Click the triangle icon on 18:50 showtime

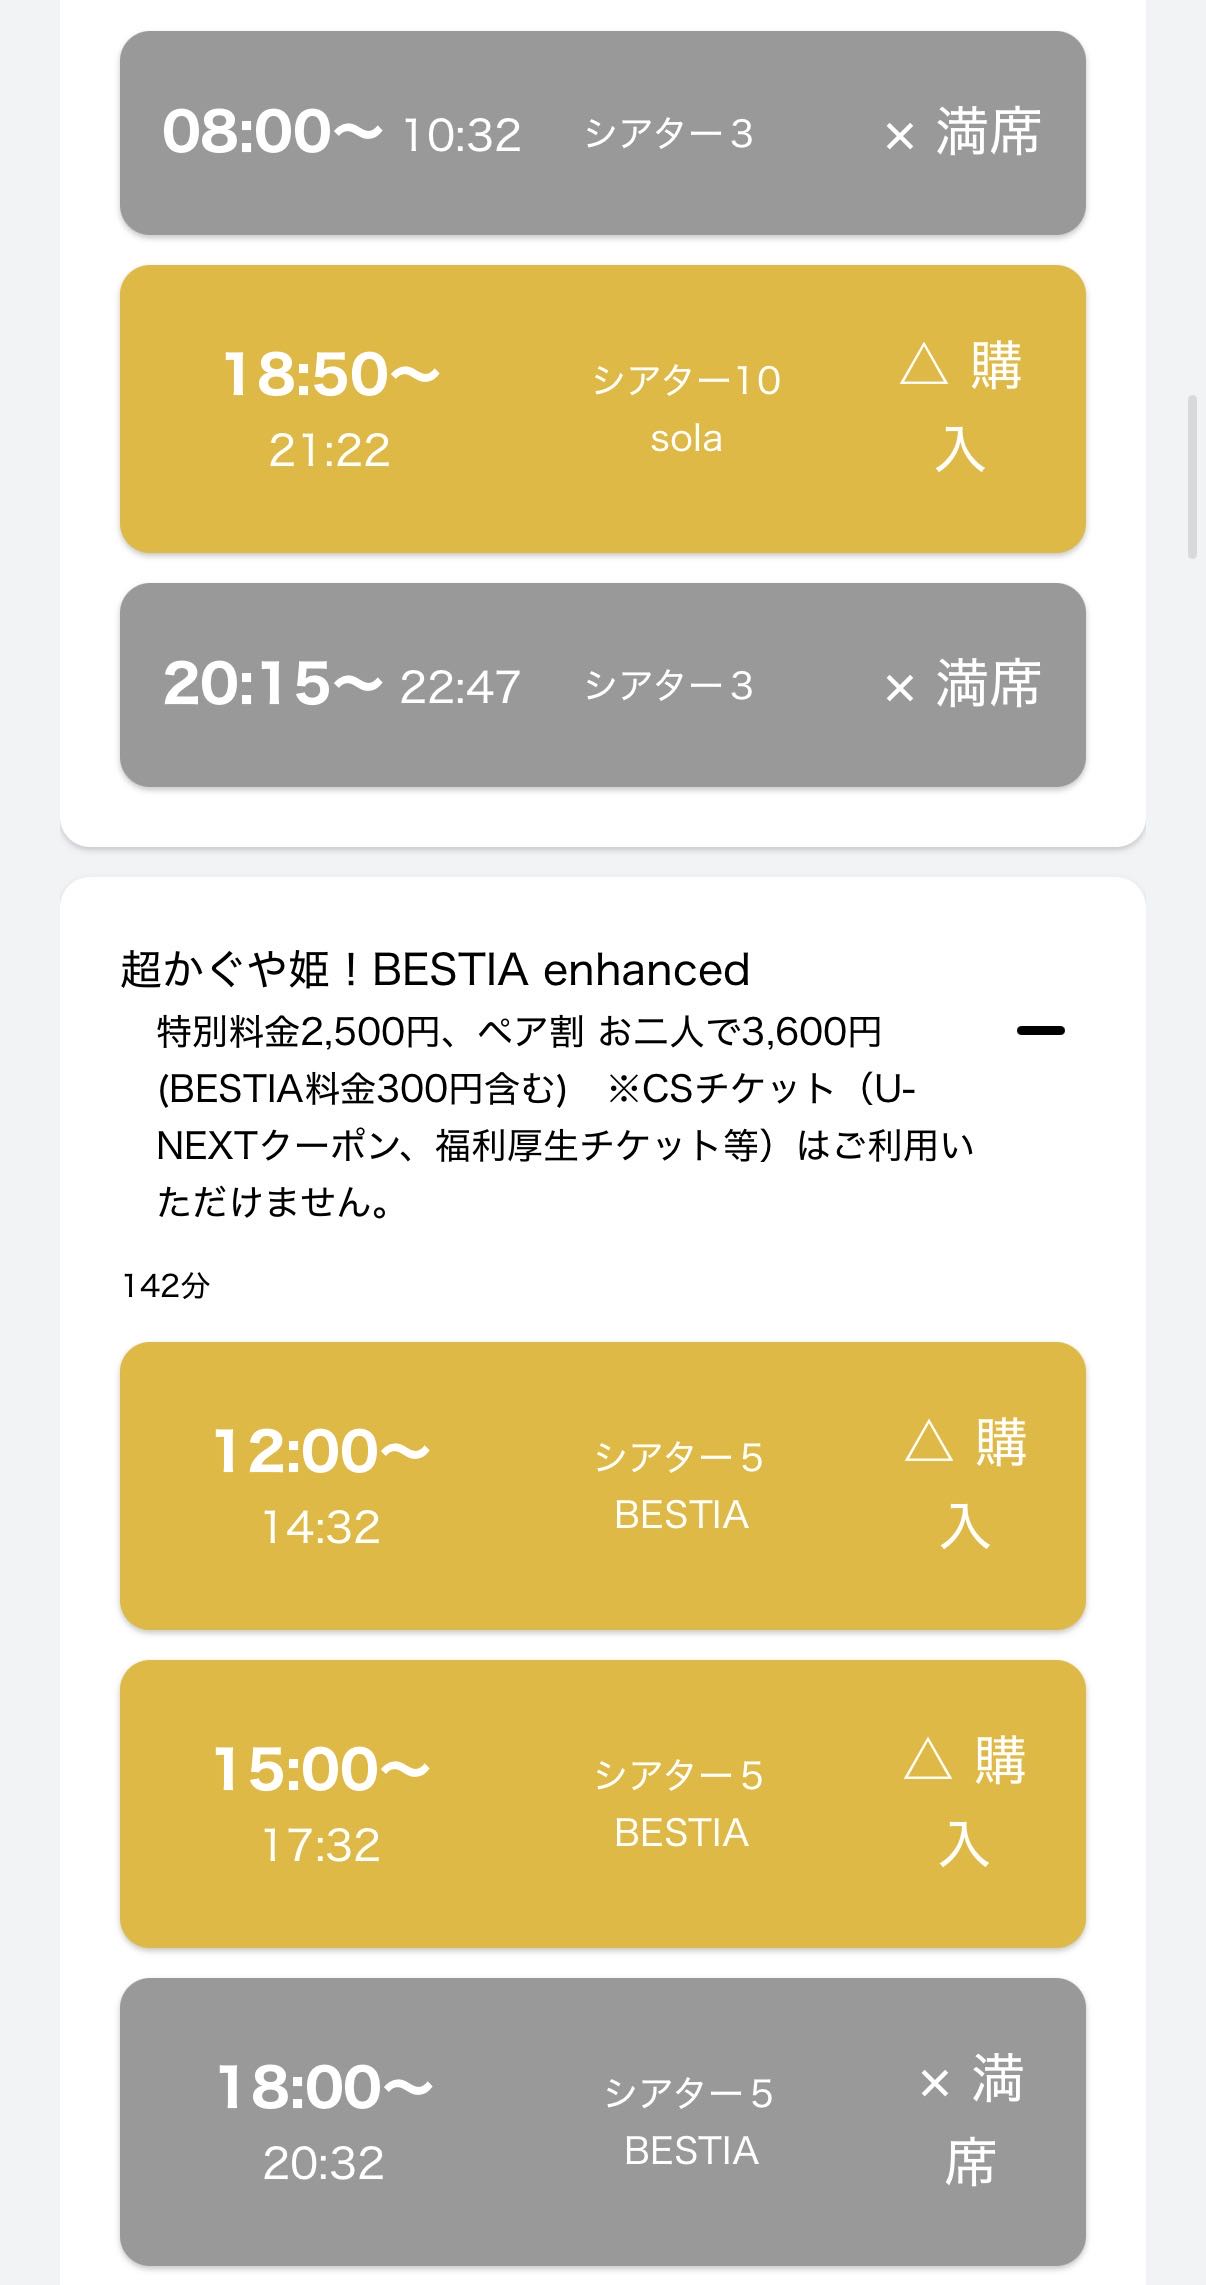(923, 366)
